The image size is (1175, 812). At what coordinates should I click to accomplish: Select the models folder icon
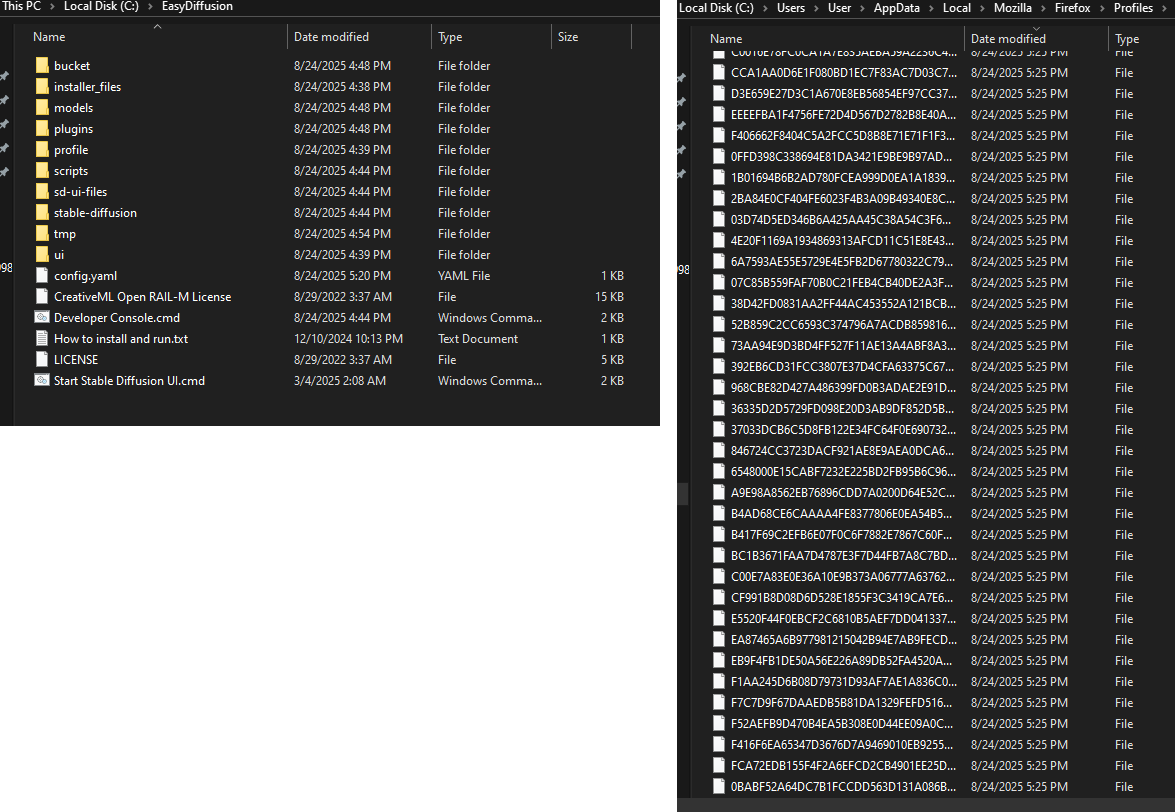pyautogui.click(x=42, y=108)
